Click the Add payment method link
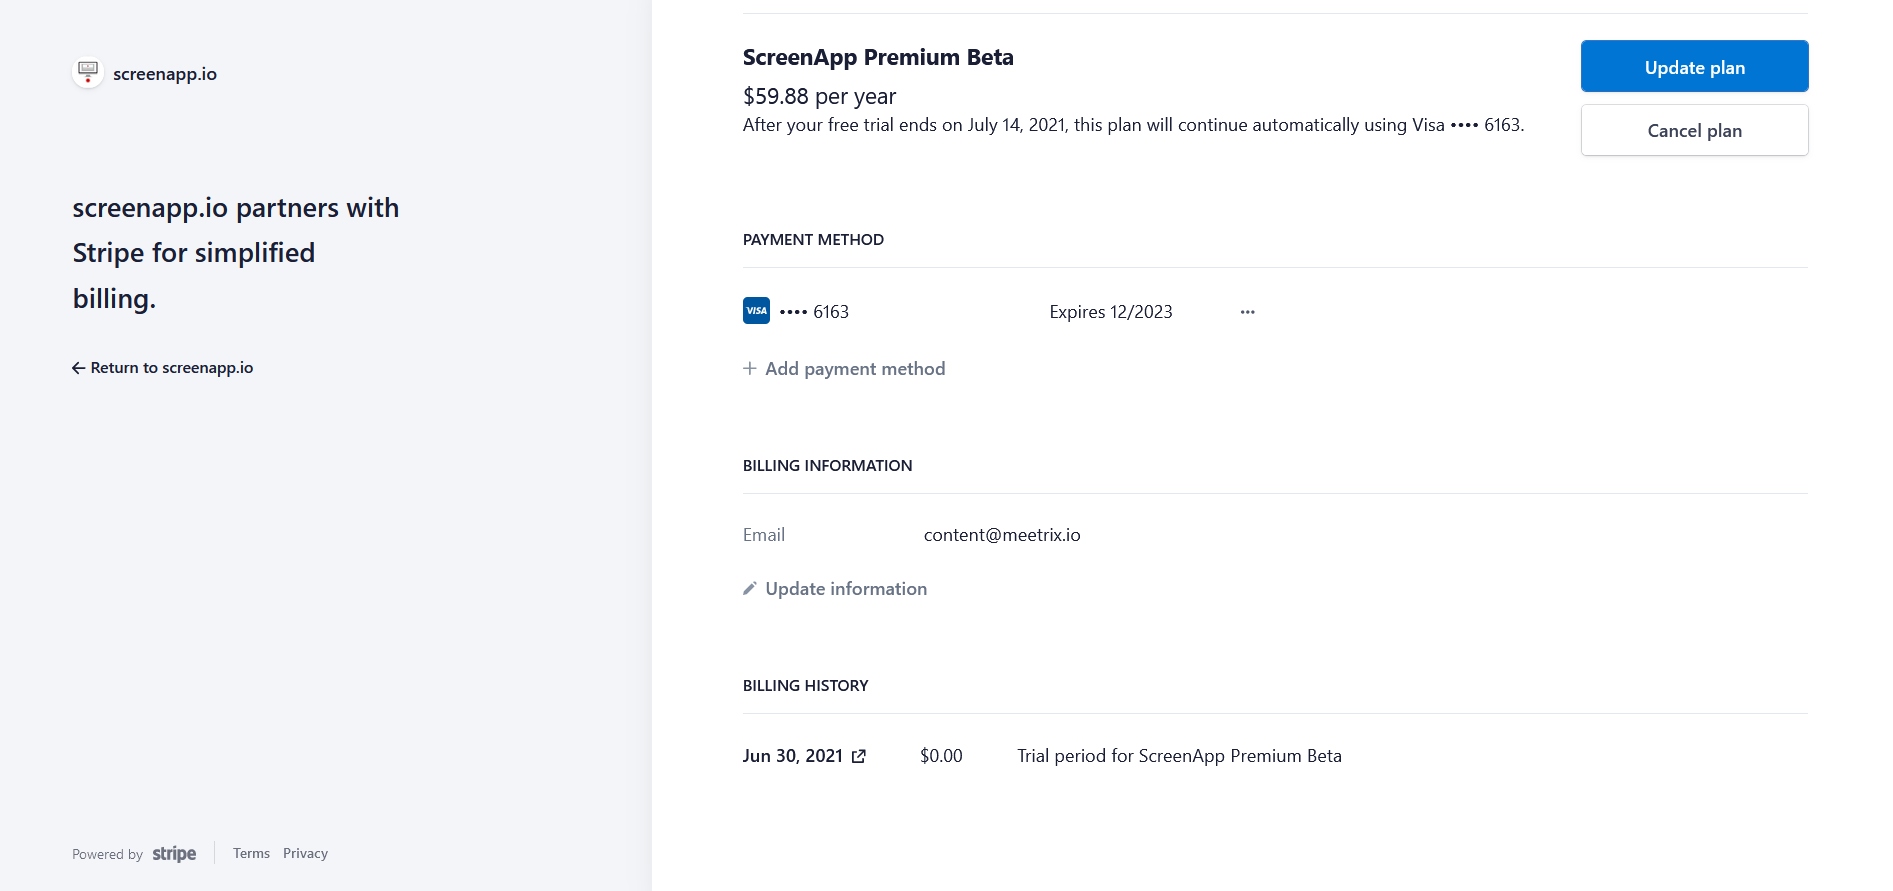The image size is (1893, 891). [855, 369]
